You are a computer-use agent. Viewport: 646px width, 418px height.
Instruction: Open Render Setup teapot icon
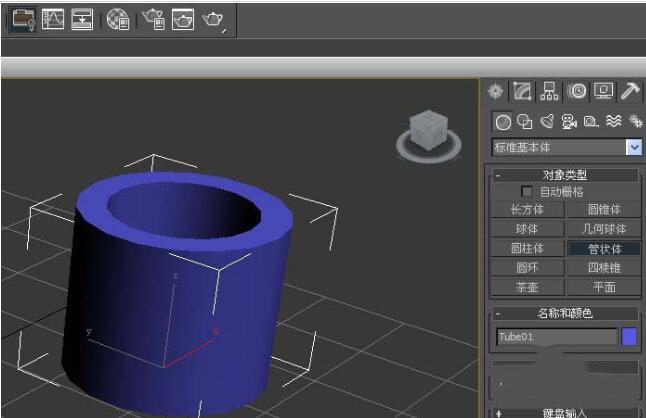152,18
